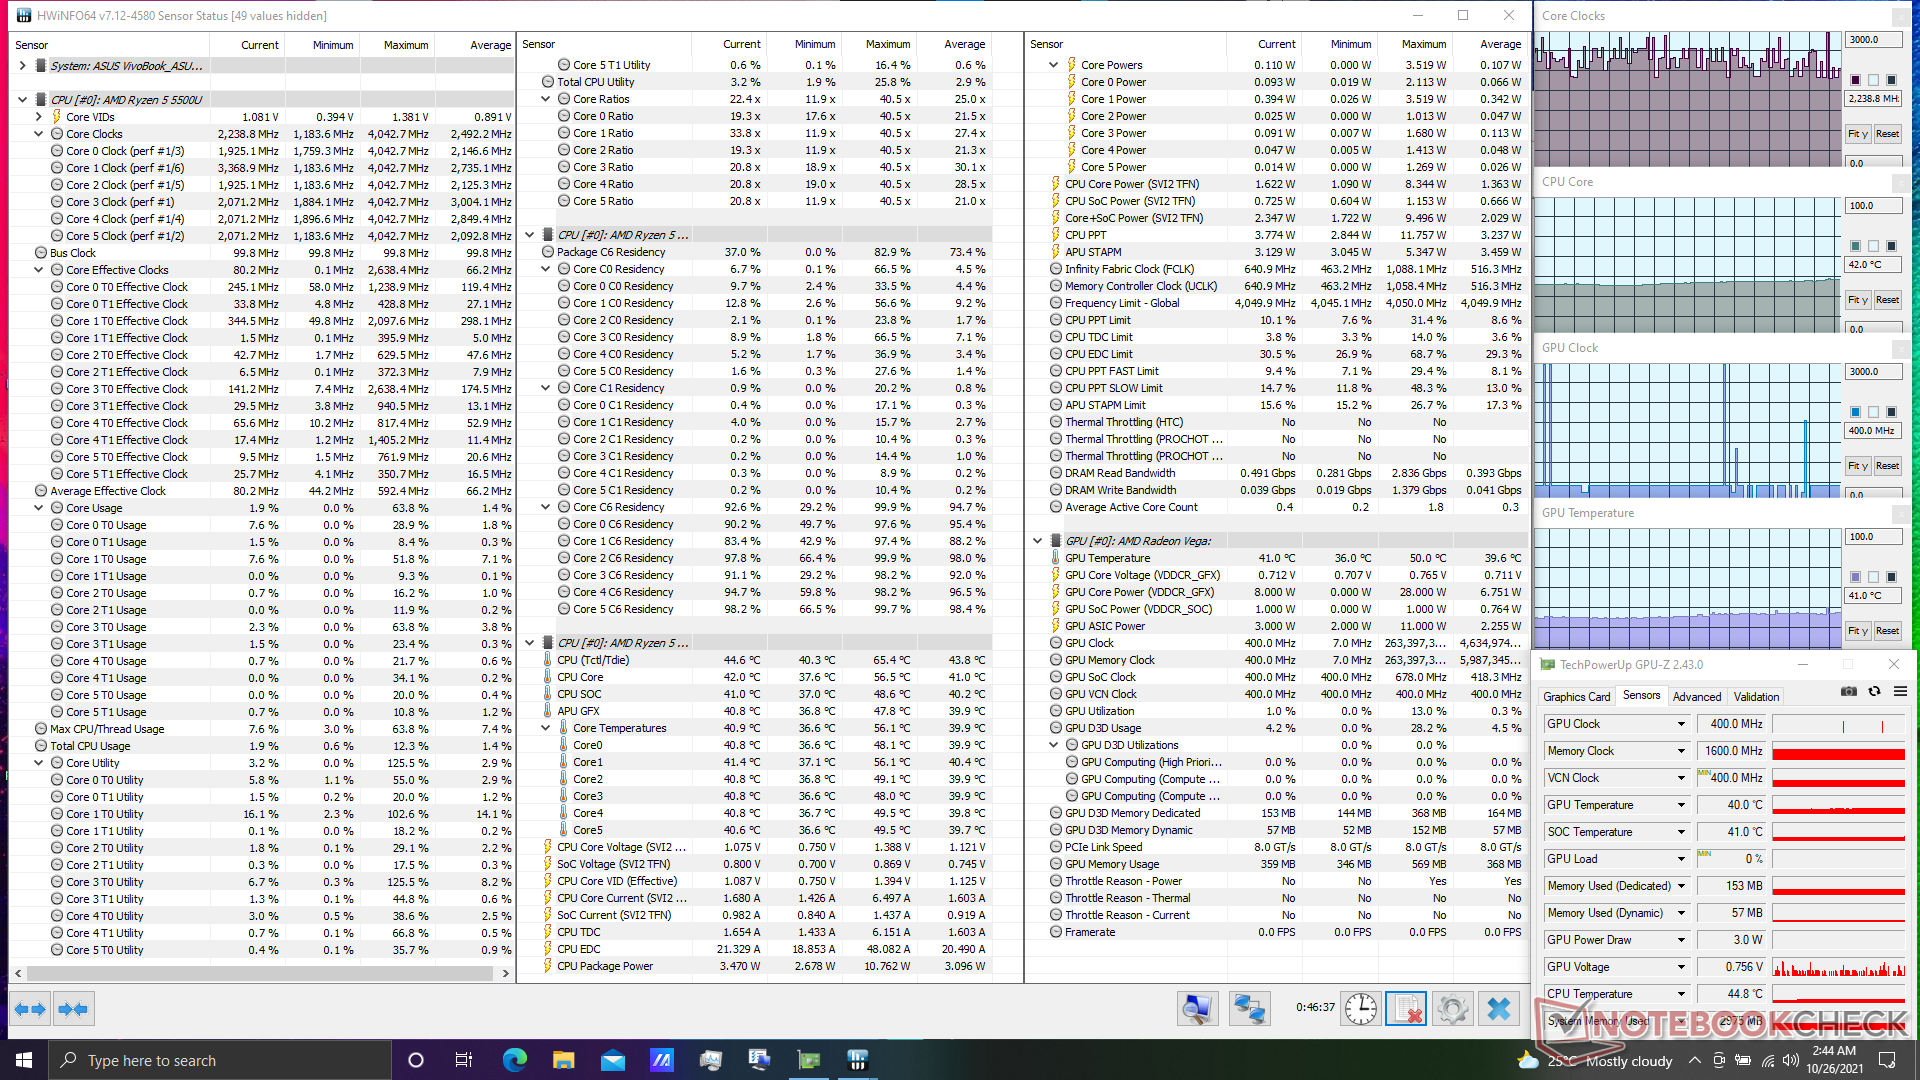This screenshot has width=1920, height=1080.
Task: Open the notification center icon
Action: 1887,1060
